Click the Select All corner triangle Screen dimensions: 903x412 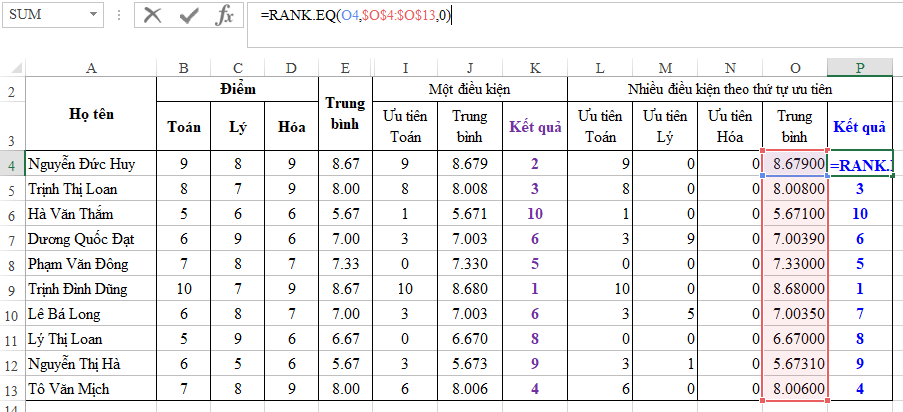pyautogui.click(x=13, y=67)
